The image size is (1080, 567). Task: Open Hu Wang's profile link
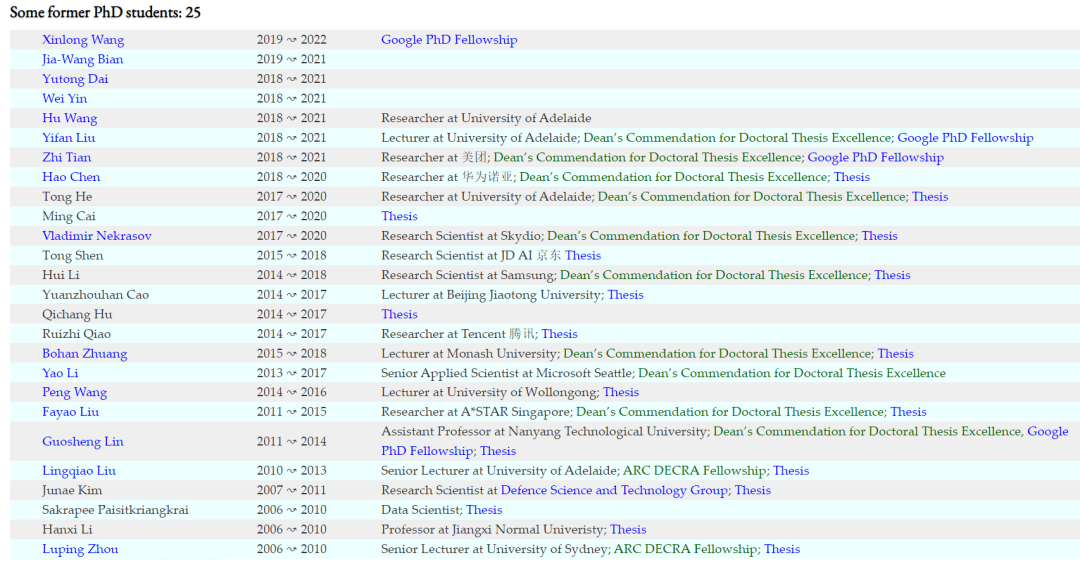coord(70,118)
